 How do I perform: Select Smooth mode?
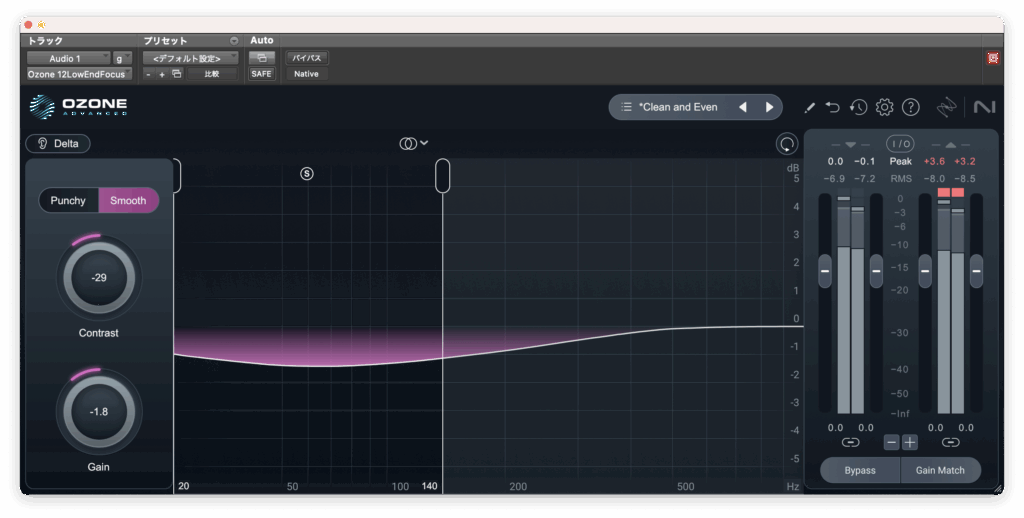pos(128,200)
